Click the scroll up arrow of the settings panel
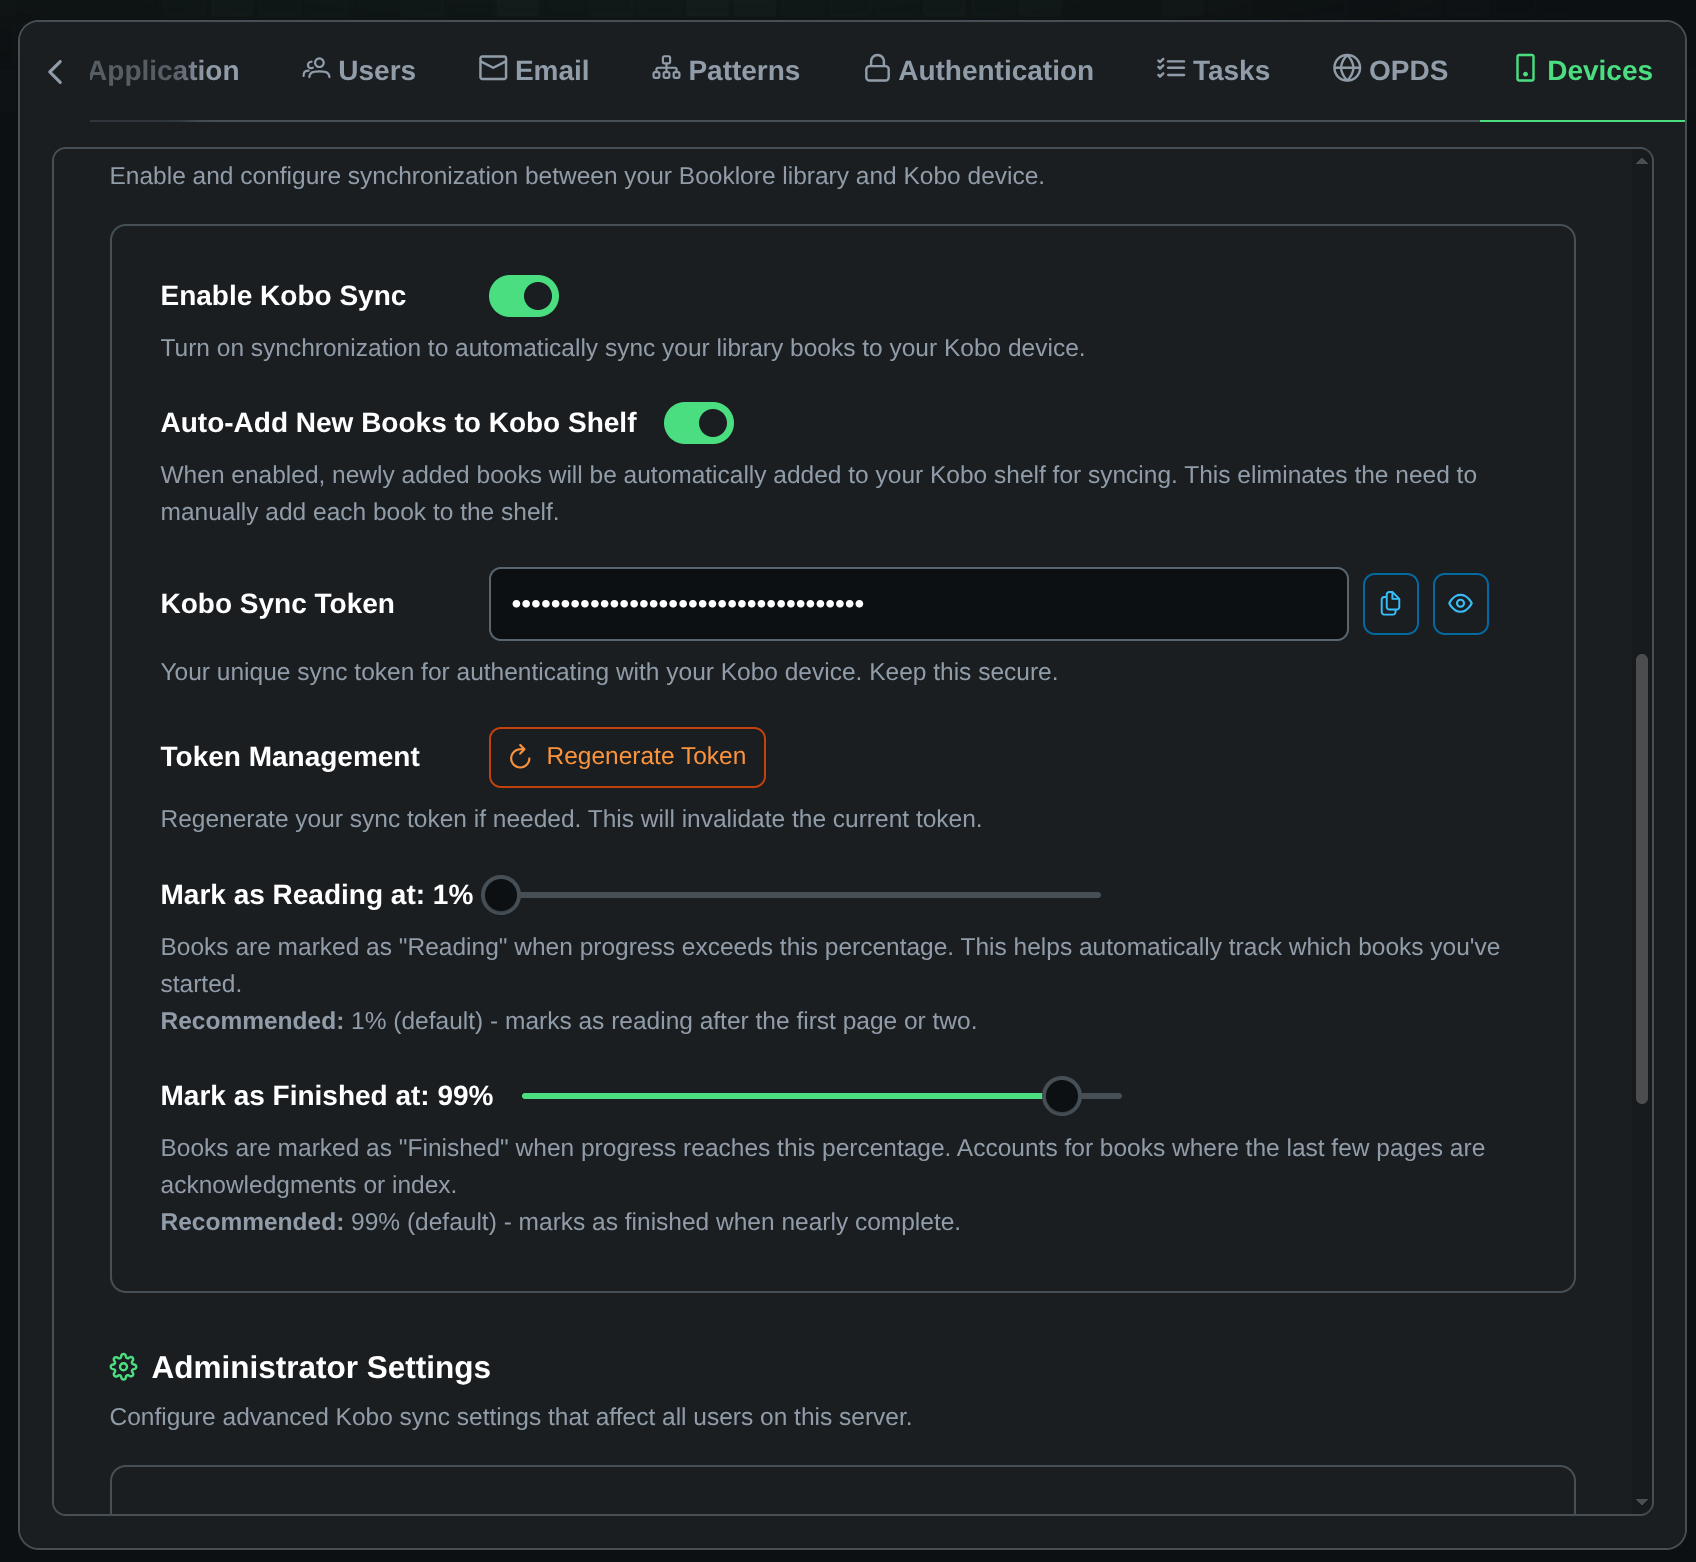This screenshot has height=1562, width=1696. click(x=1641, y=161)
